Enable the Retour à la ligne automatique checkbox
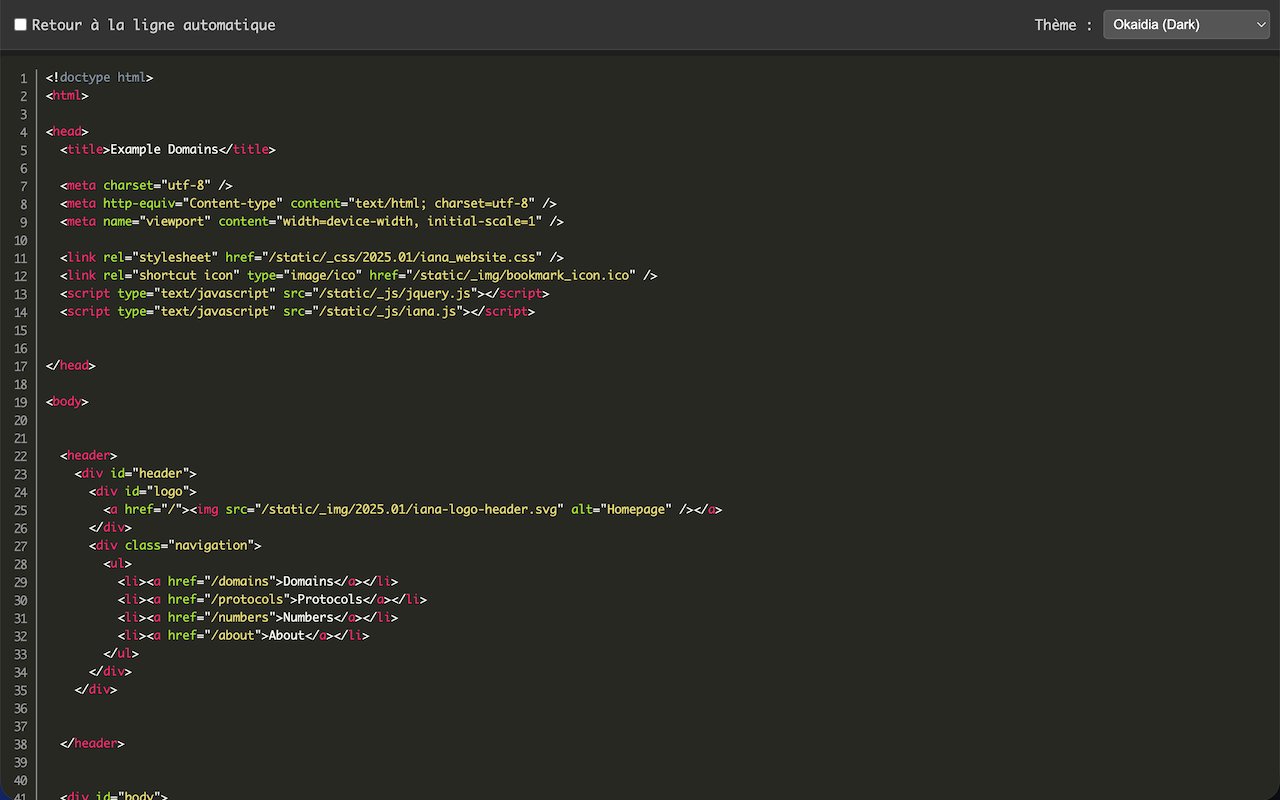This screenshot has width=1280, height=800. click(x=20, y=25)
